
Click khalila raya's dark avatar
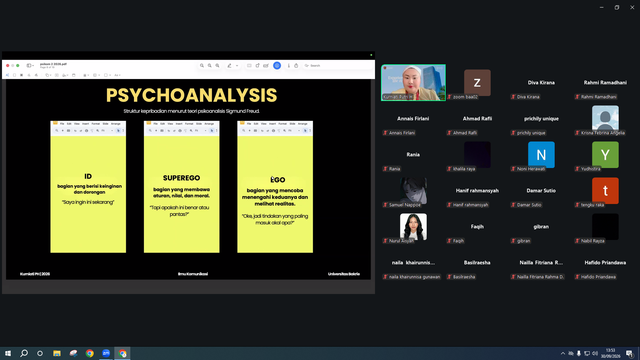[477, 155]
